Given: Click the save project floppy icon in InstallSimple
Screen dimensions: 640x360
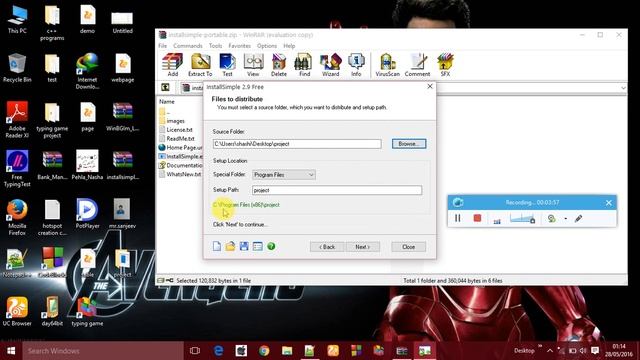Looking at the screenshot, I should [x=244, y=246].
